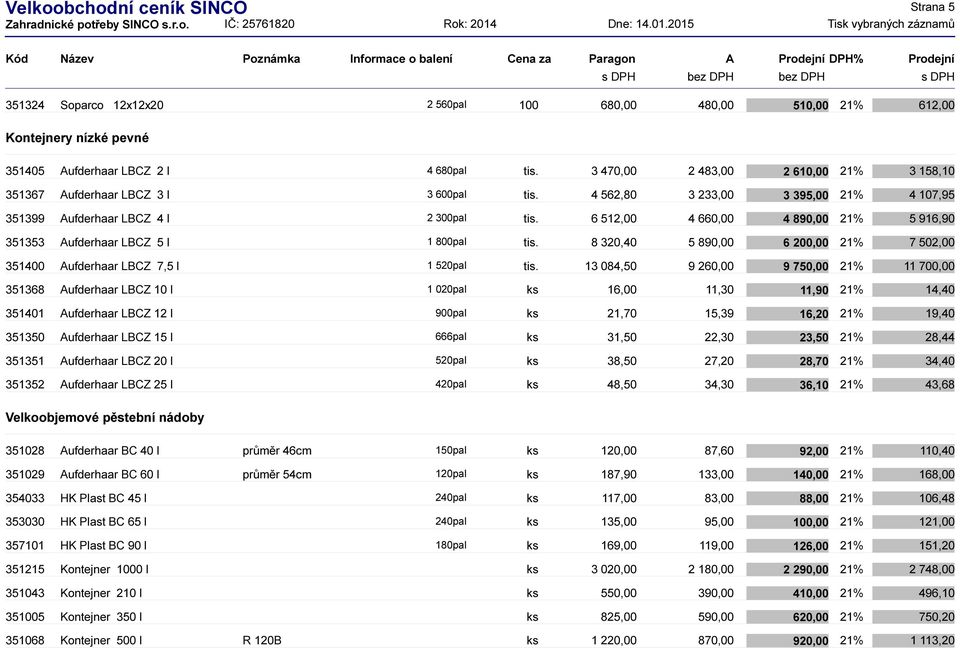The image size is (960, 648).
Task: Click Paragon price '13 084,50'
Action: point(610,266)
